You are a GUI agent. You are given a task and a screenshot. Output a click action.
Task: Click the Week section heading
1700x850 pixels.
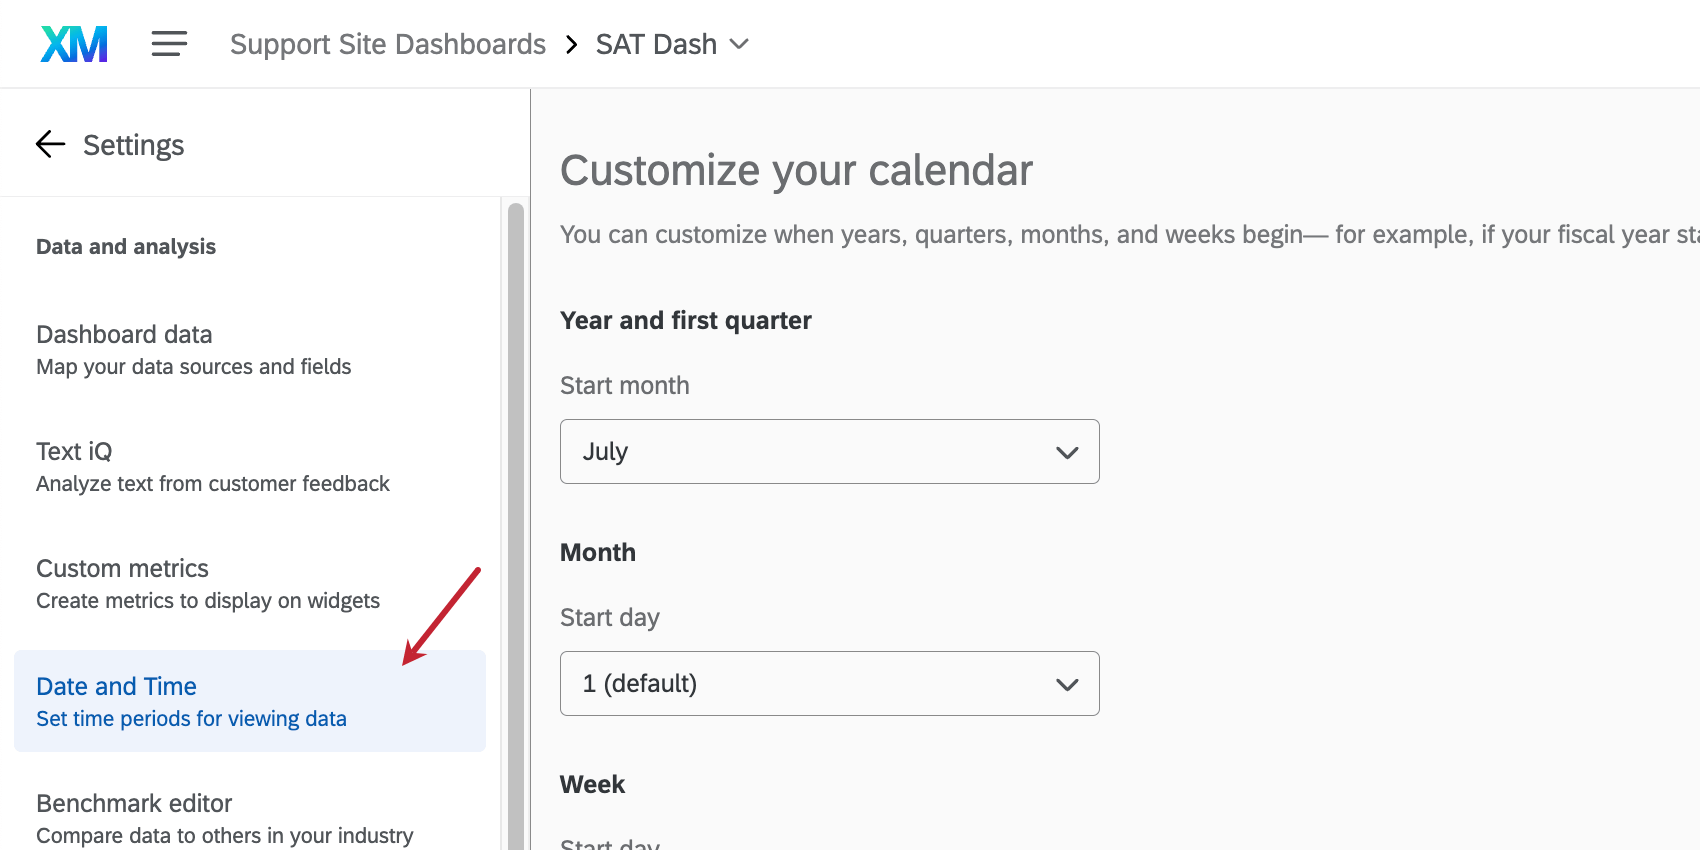pyautogui.click(x=592, y=784)
